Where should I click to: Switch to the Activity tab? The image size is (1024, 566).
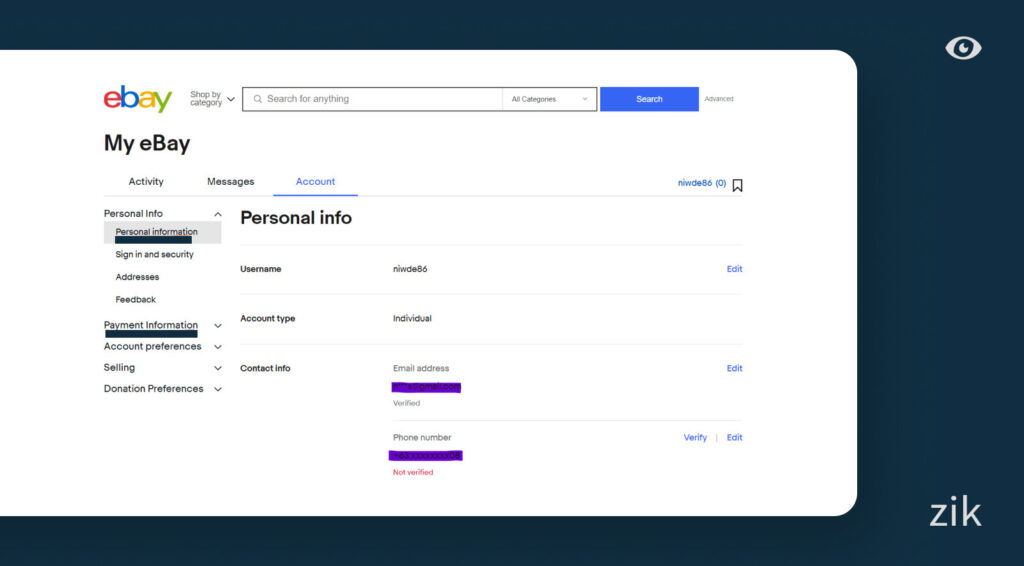coord(146,182)
